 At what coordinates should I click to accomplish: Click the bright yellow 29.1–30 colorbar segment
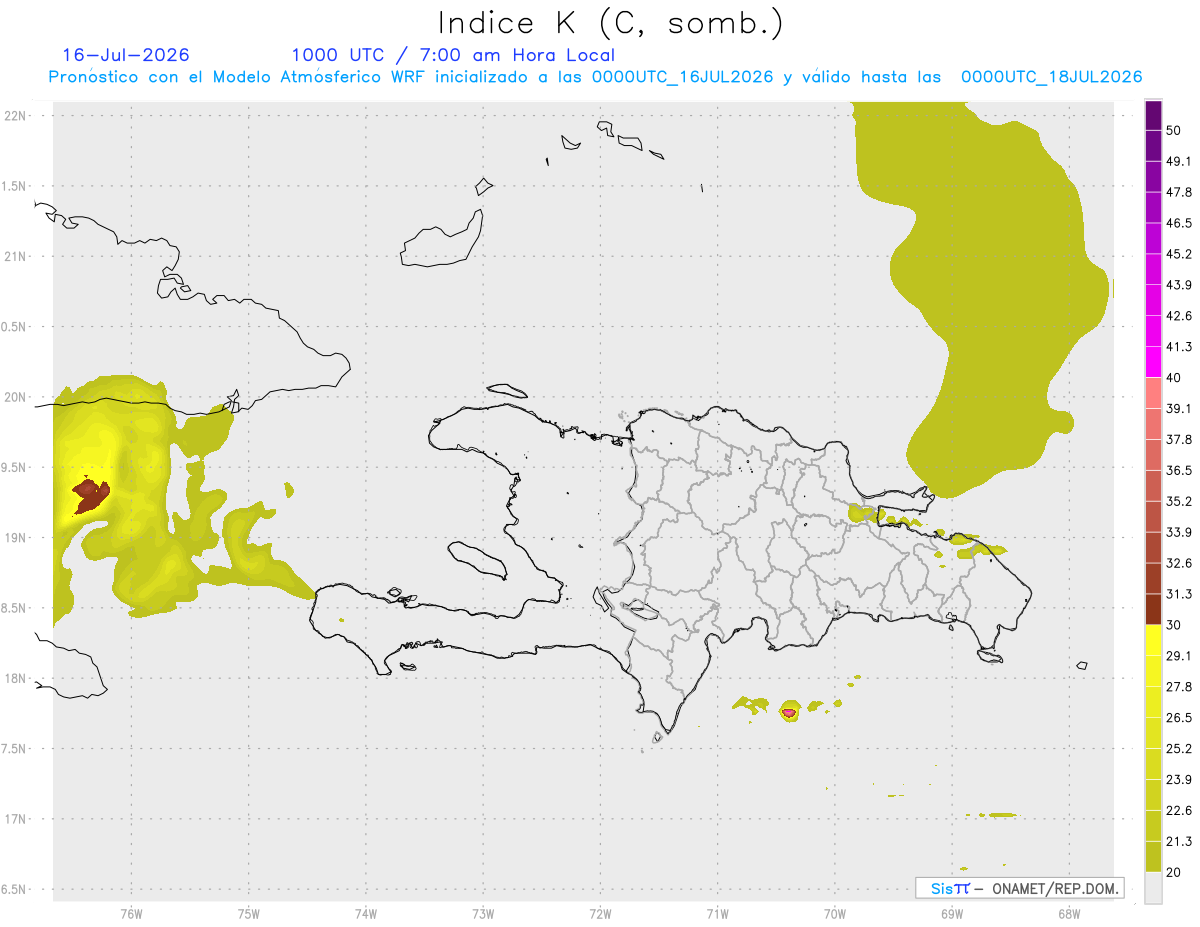[1153, 640]
